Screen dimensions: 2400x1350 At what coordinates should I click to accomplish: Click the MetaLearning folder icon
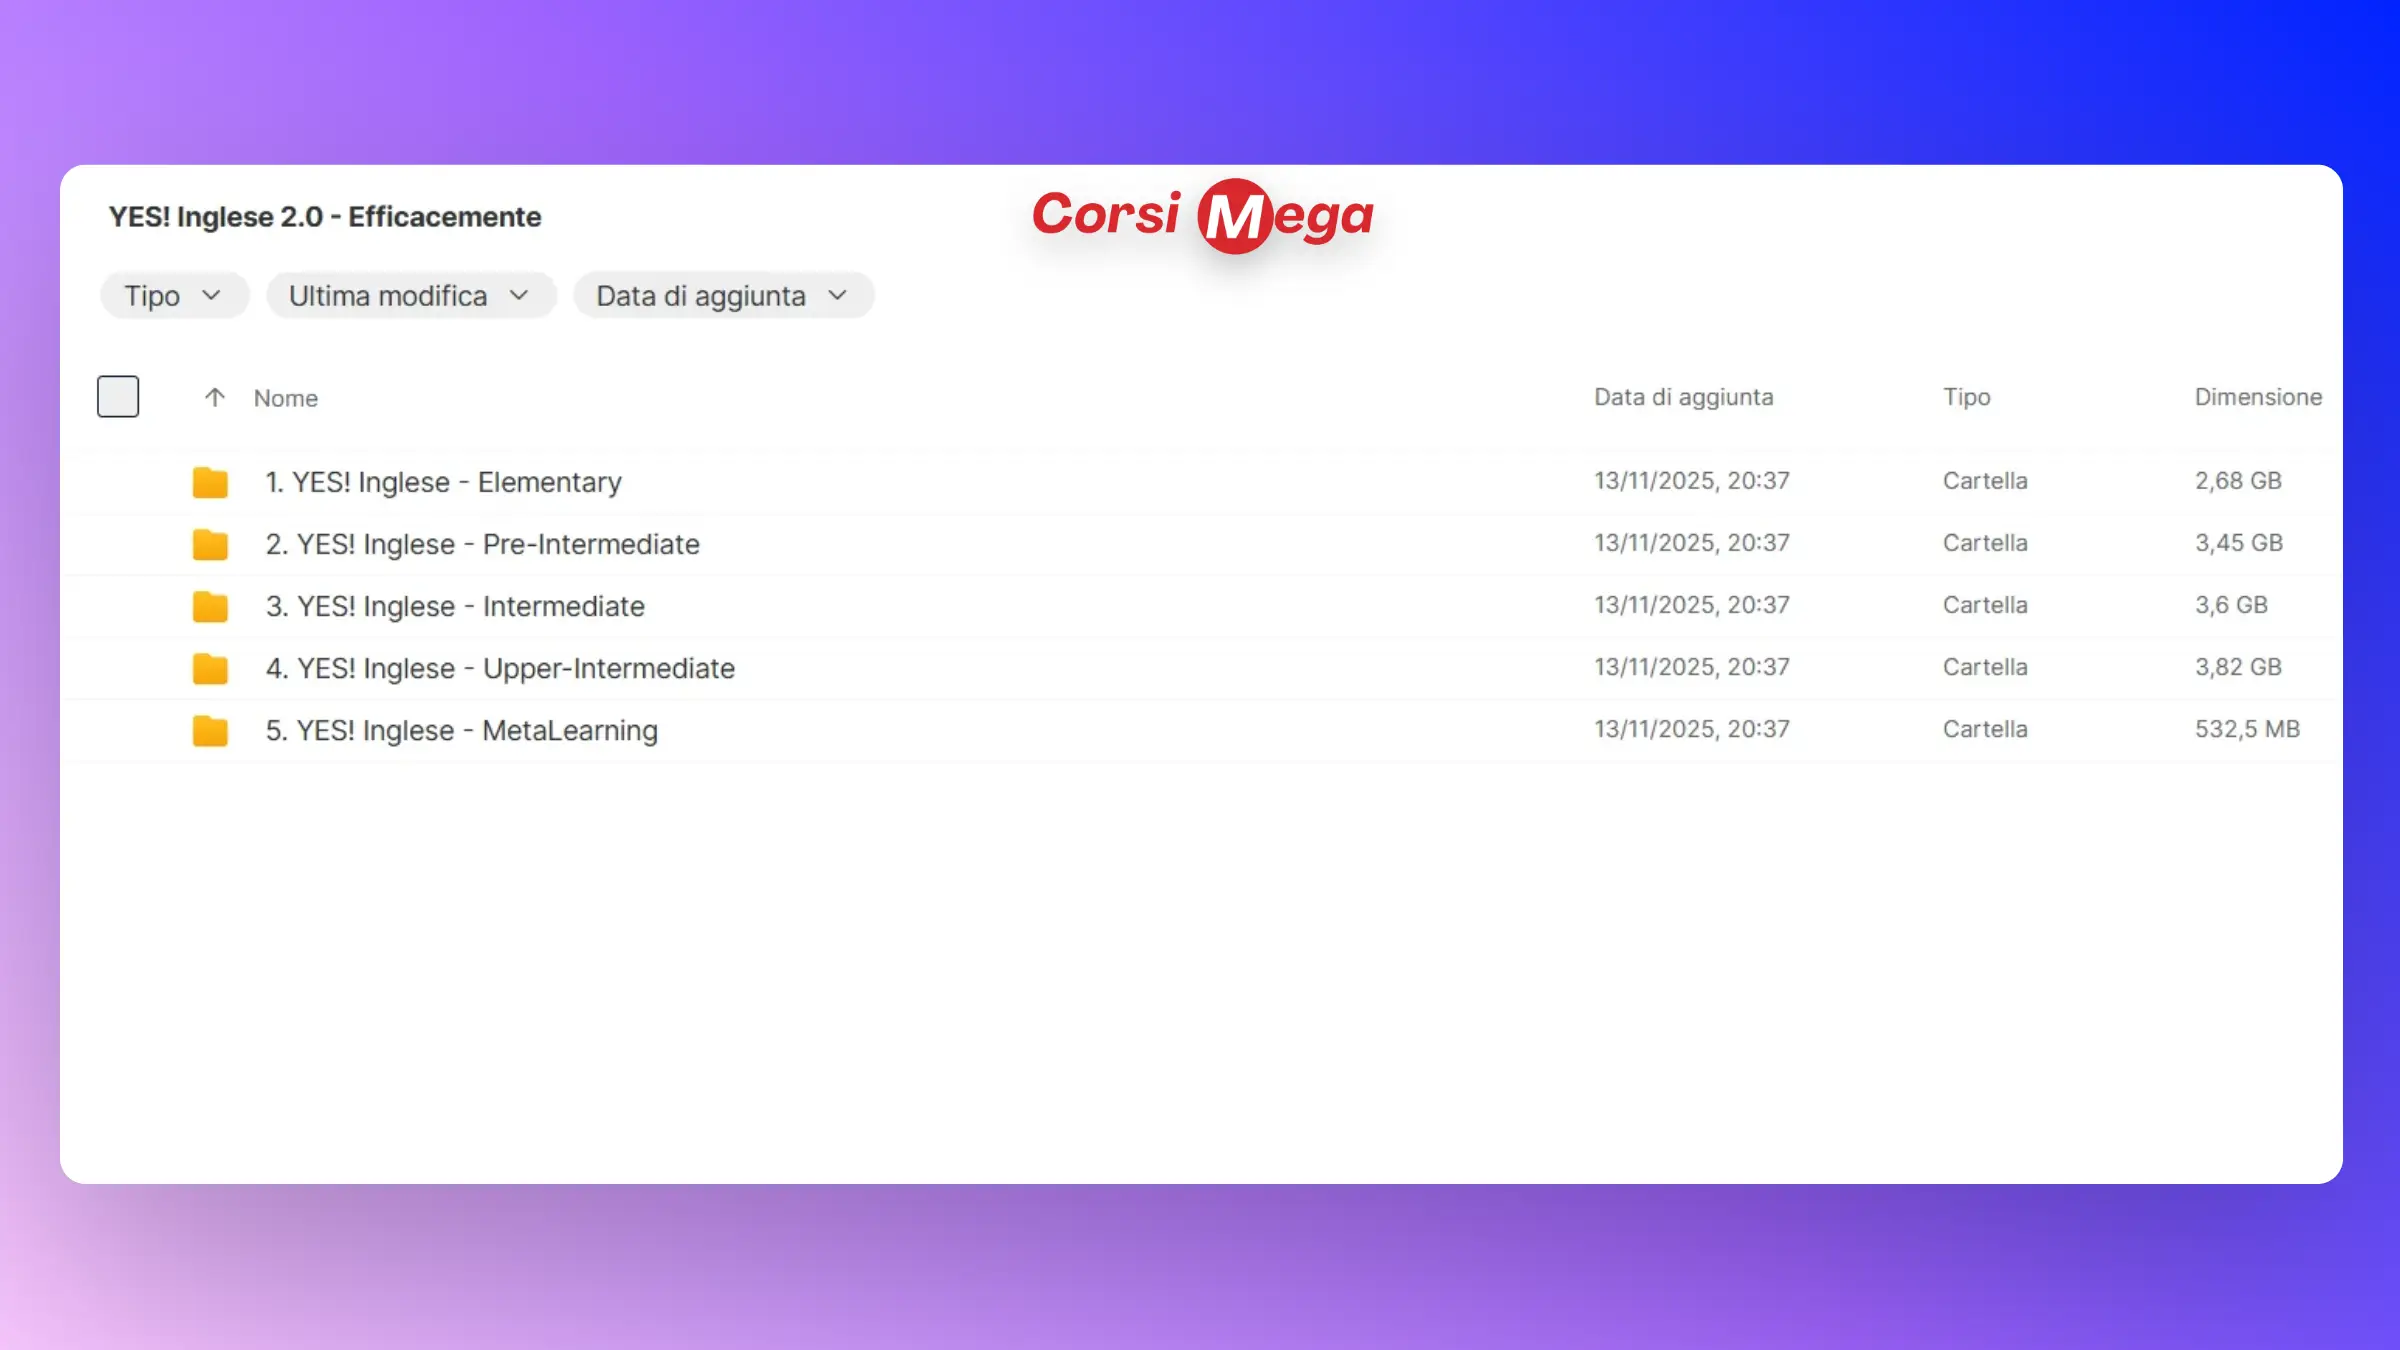coord(210,730)
